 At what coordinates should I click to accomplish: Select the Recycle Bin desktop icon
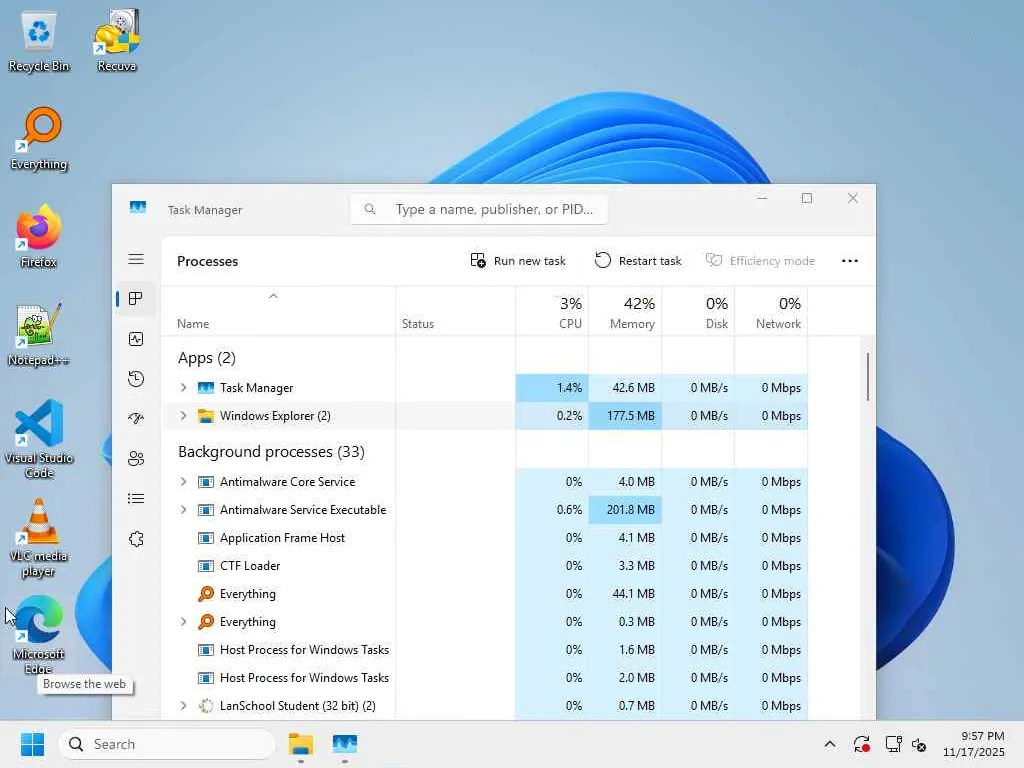(x=39, y=41)
